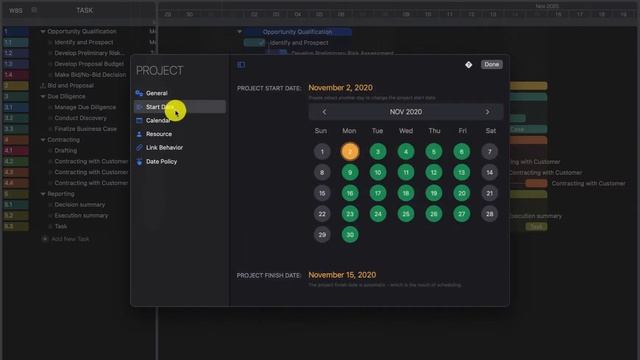Collapse the Opportunity Qualification task group
Image resolution: width=640 pixels, height=360 pixels.
[x=42, y=31]
